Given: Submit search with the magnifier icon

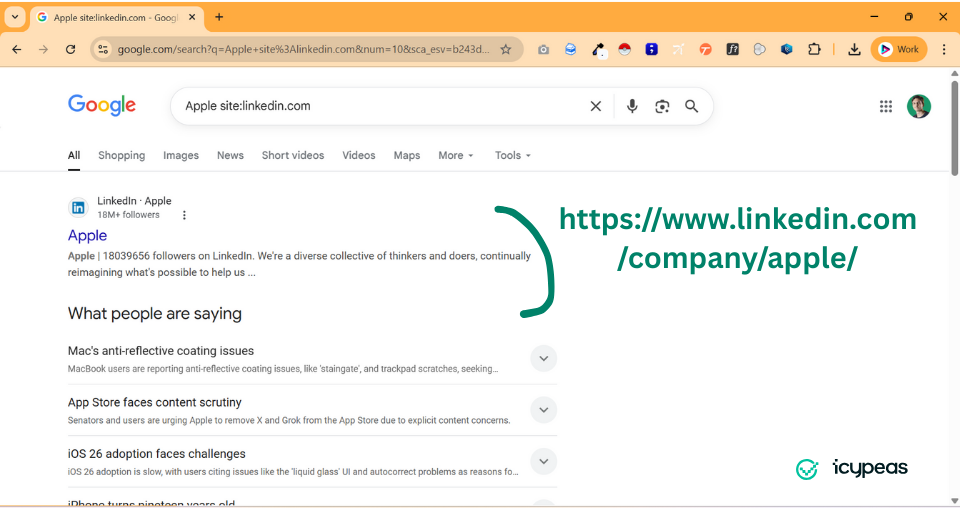Looking at the screenshot, I should 692,107.
